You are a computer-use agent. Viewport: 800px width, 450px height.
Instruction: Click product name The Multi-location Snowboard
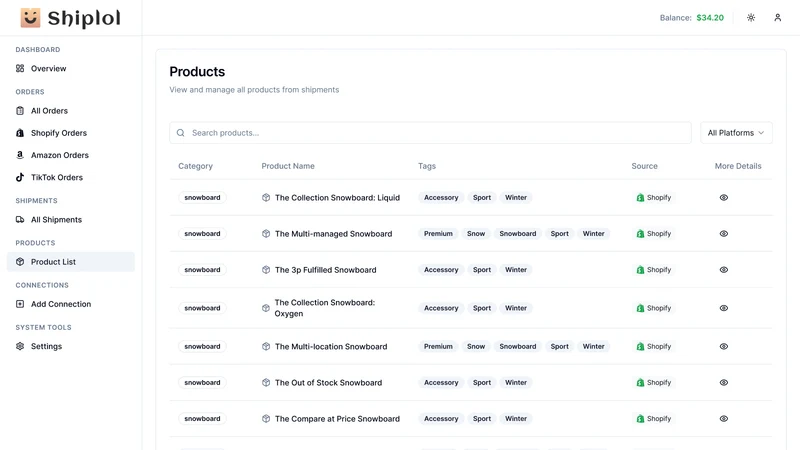pyautogui.click(x=331, y=346)
